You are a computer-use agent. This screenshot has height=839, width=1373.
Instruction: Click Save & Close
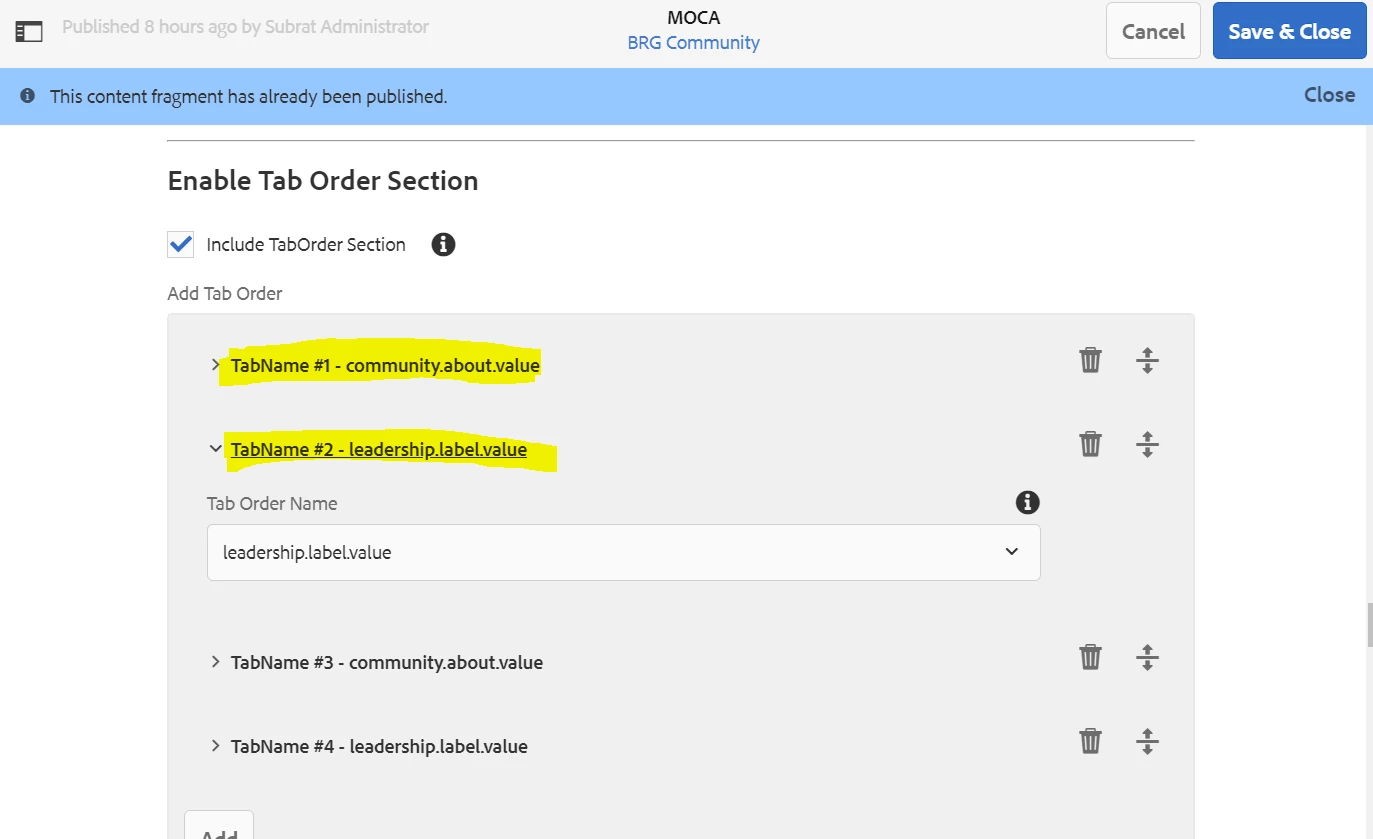1290,31
